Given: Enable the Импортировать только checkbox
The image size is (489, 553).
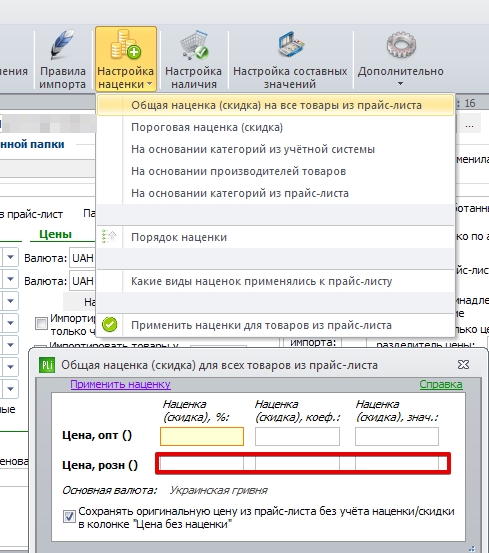Looking at the screenshot, I should pos(41,323).
